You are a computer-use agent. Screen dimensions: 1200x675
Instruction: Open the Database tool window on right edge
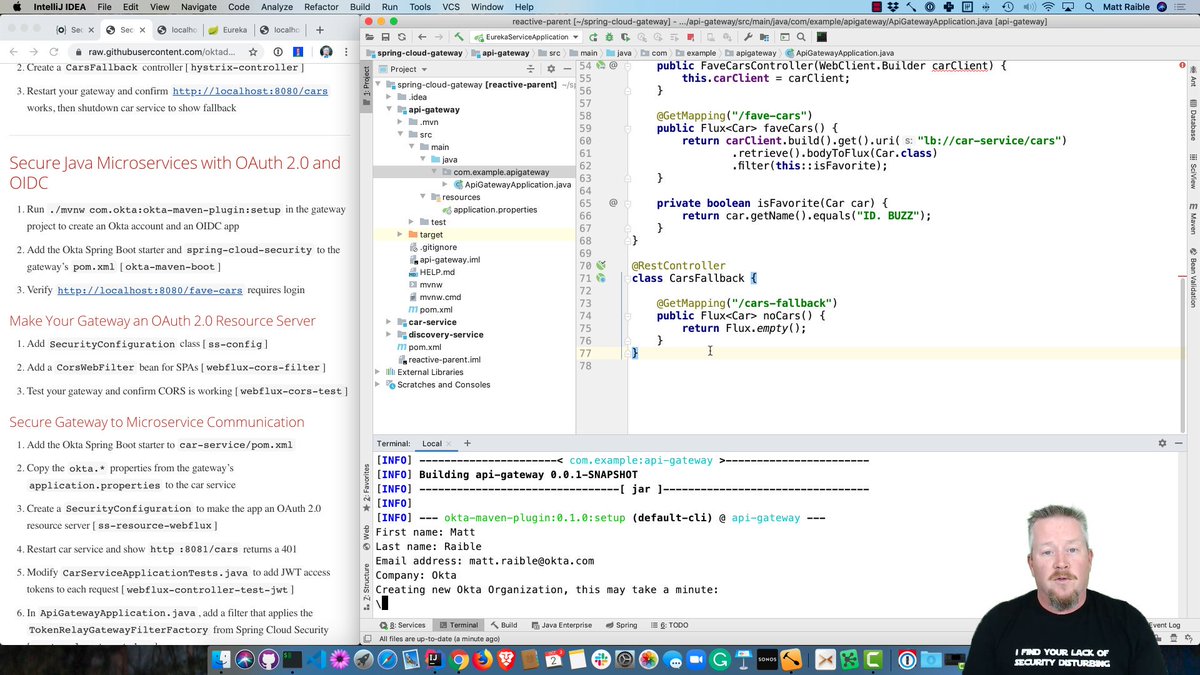[x=1193, y=120]
